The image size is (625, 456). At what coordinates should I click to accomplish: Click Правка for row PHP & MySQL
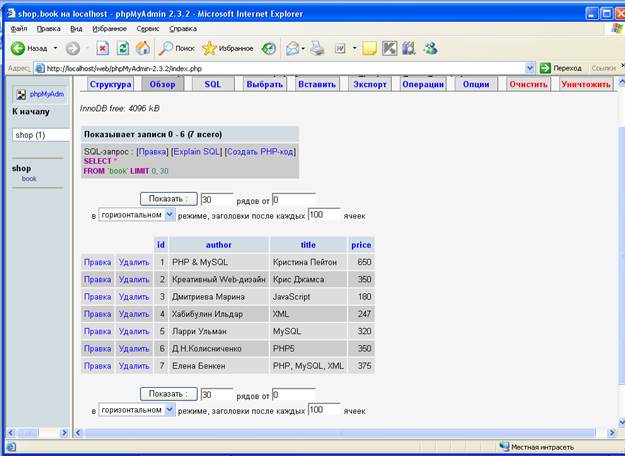tap(97, 262)
